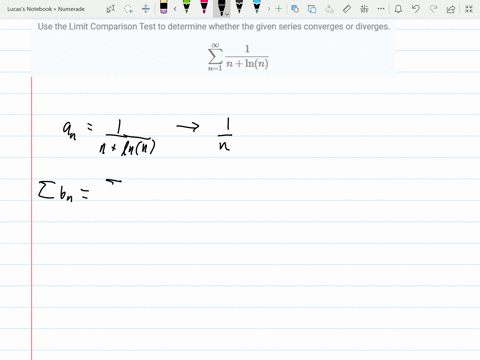
Task: Open the math assistant tool
Action: tap(364, 9)
